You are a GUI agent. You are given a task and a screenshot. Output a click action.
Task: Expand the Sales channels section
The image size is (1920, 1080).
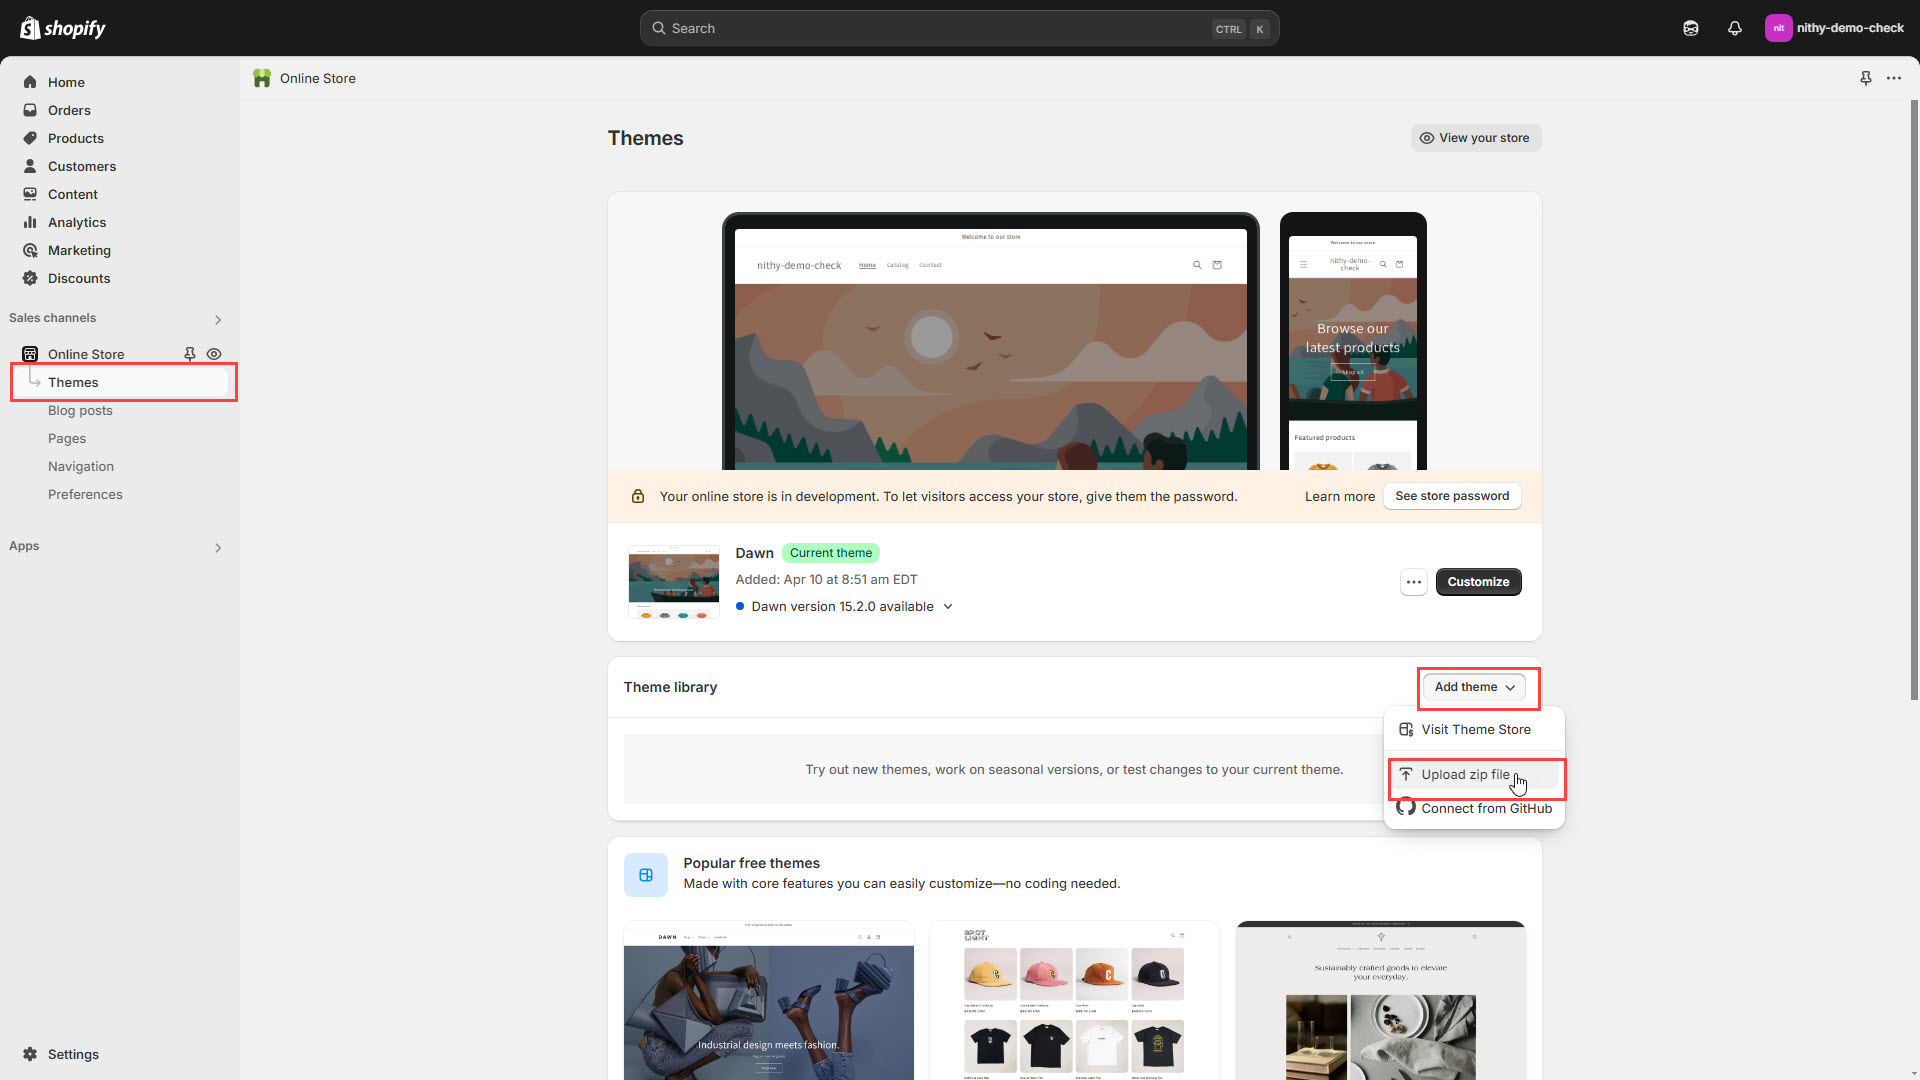point(218,319)
